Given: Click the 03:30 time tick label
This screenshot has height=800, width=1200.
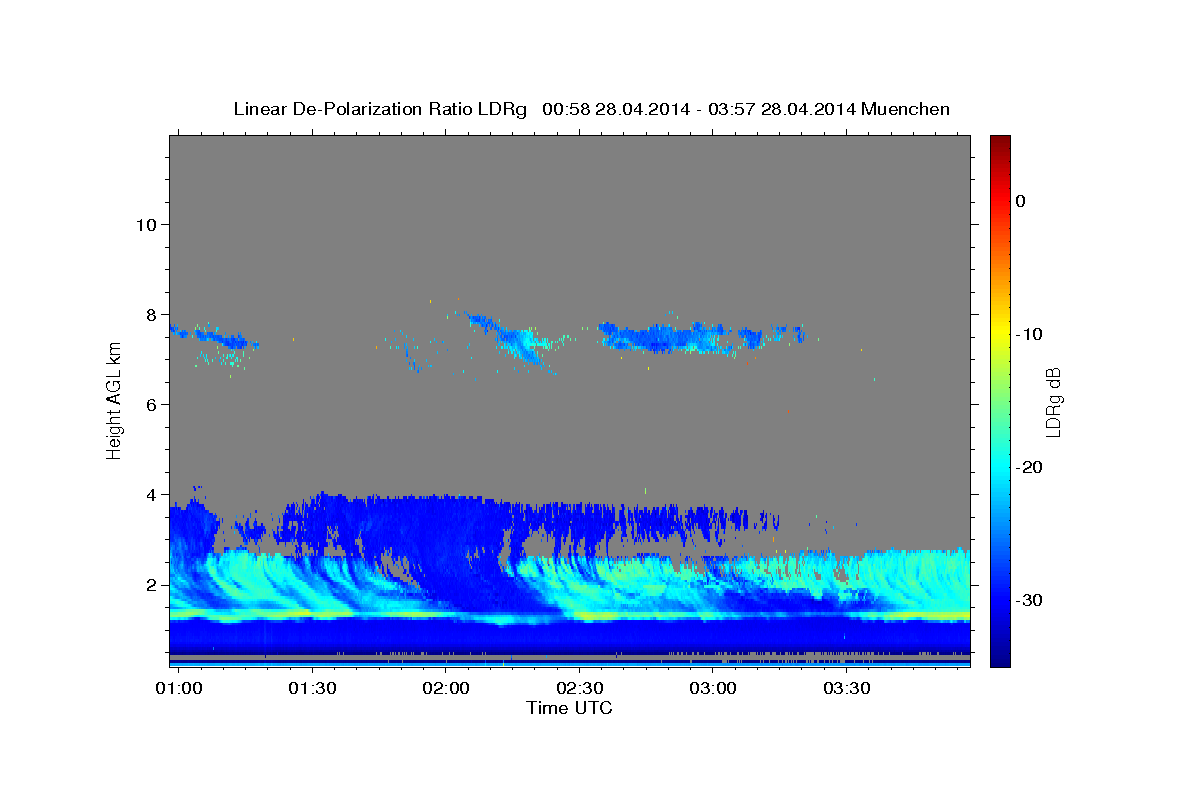Looking at the screenshot, I should tap(846, 689).
